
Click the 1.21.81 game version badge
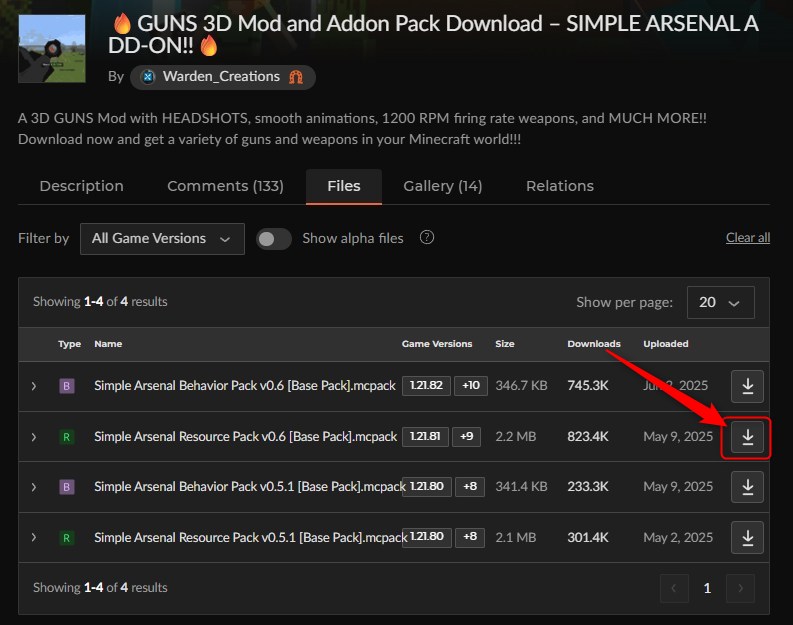pos(425,436)
